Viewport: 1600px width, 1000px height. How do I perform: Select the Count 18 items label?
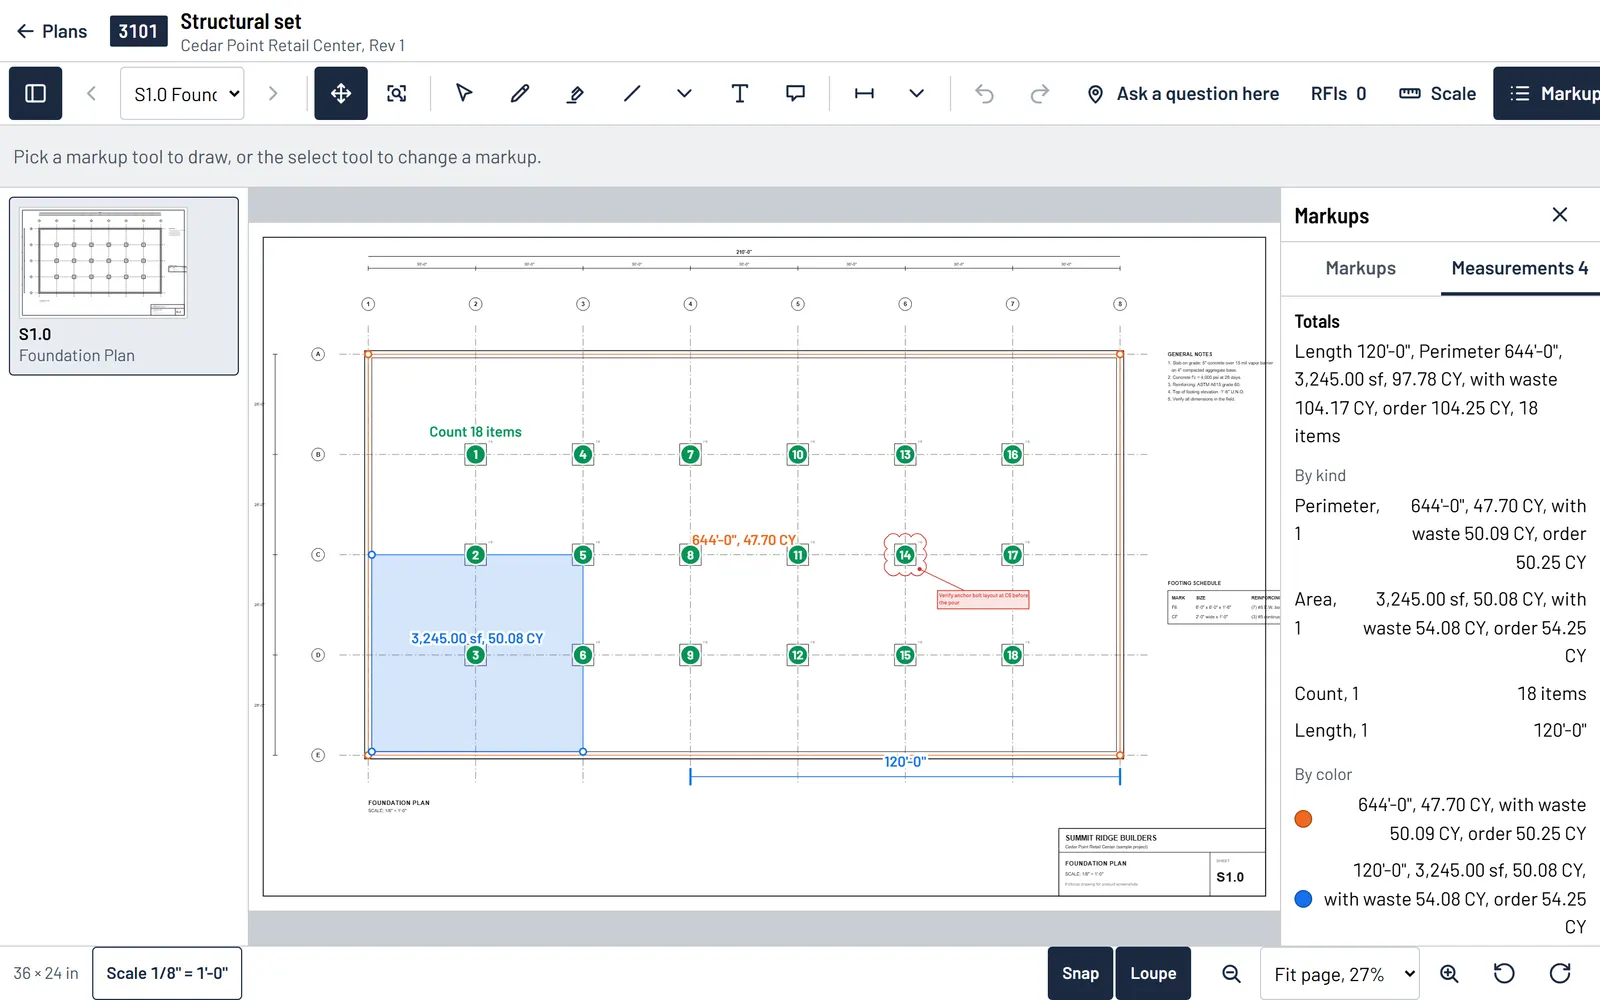(x=475, y=432)
